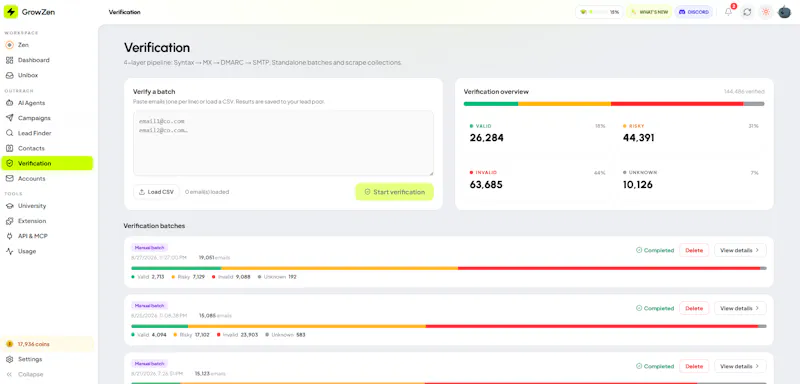
Task: Click Valid 4,094 in the second batch
Action: click(x=149, y=335)
